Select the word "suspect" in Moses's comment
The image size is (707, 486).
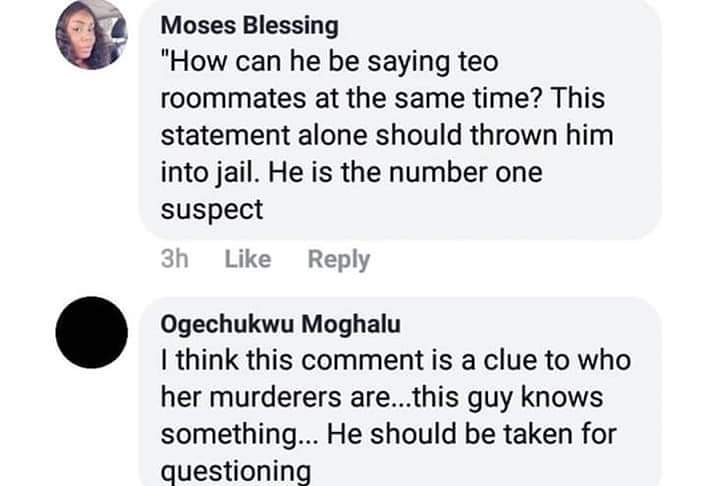(x=212, y=210)
